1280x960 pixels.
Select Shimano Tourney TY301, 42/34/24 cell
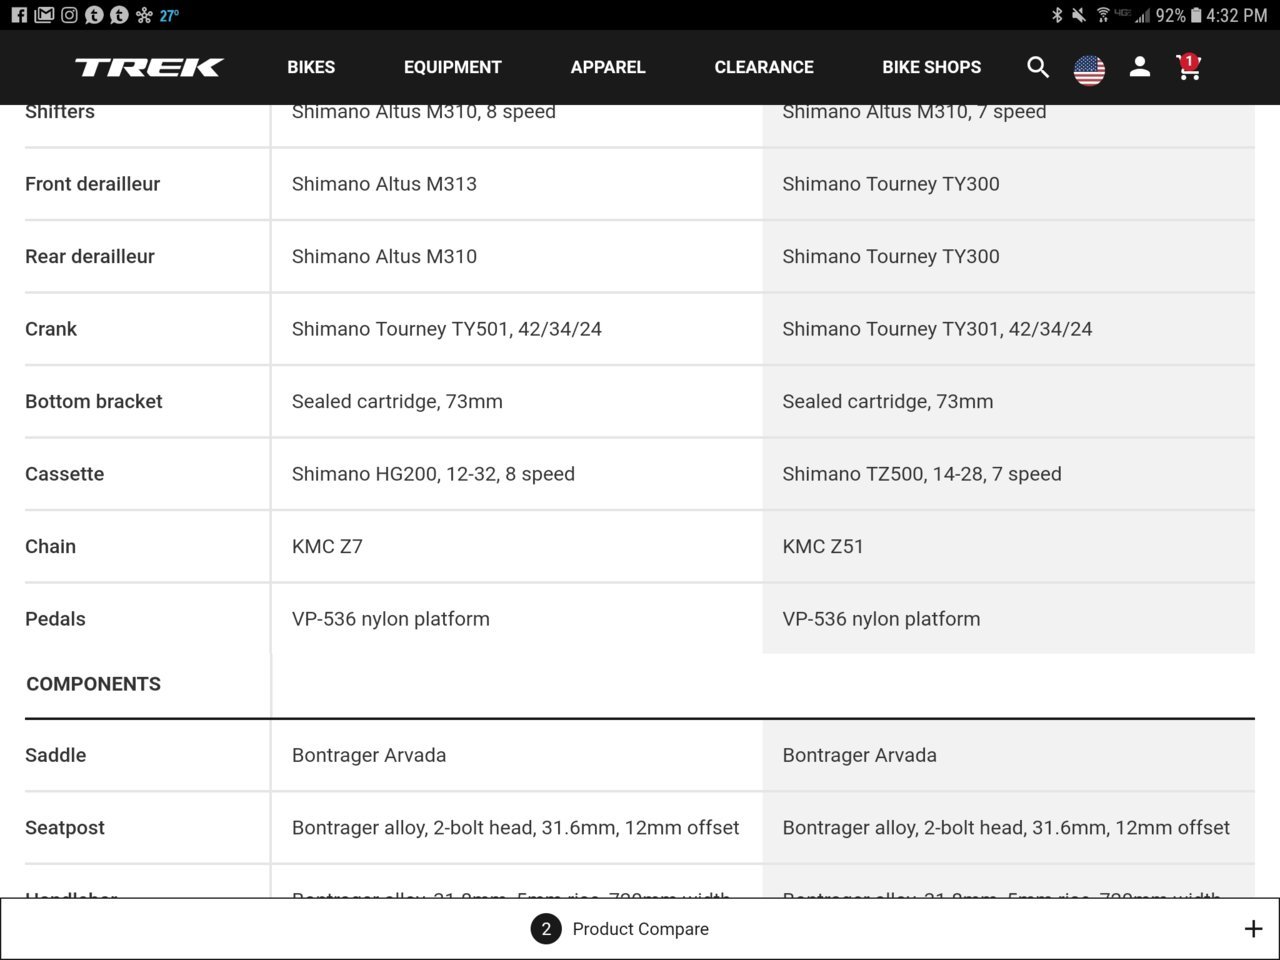pos(1008,329)
